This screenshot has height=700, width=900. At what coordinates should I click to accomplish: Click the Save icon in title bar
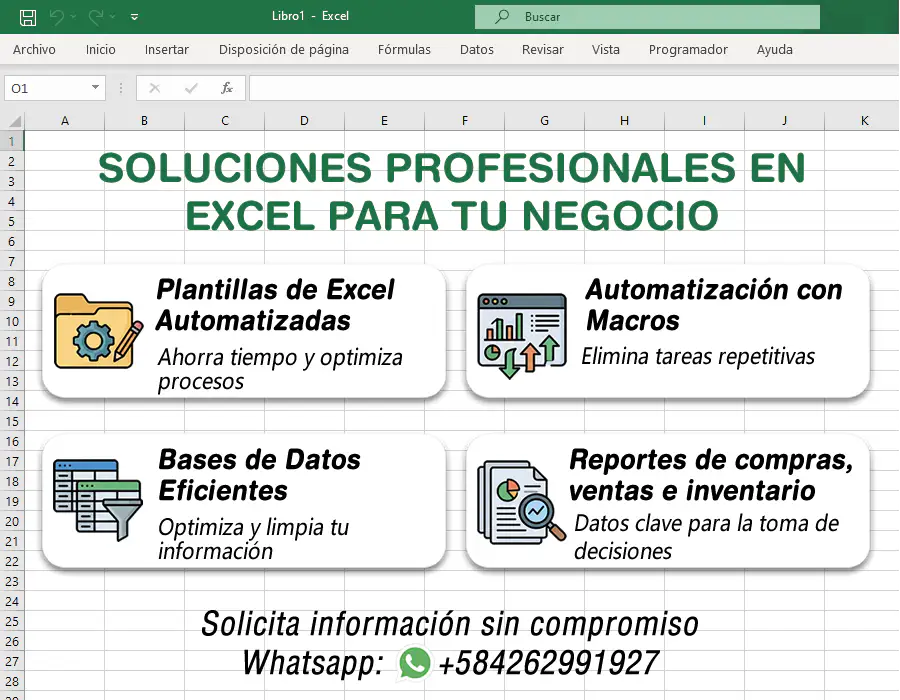28,17
